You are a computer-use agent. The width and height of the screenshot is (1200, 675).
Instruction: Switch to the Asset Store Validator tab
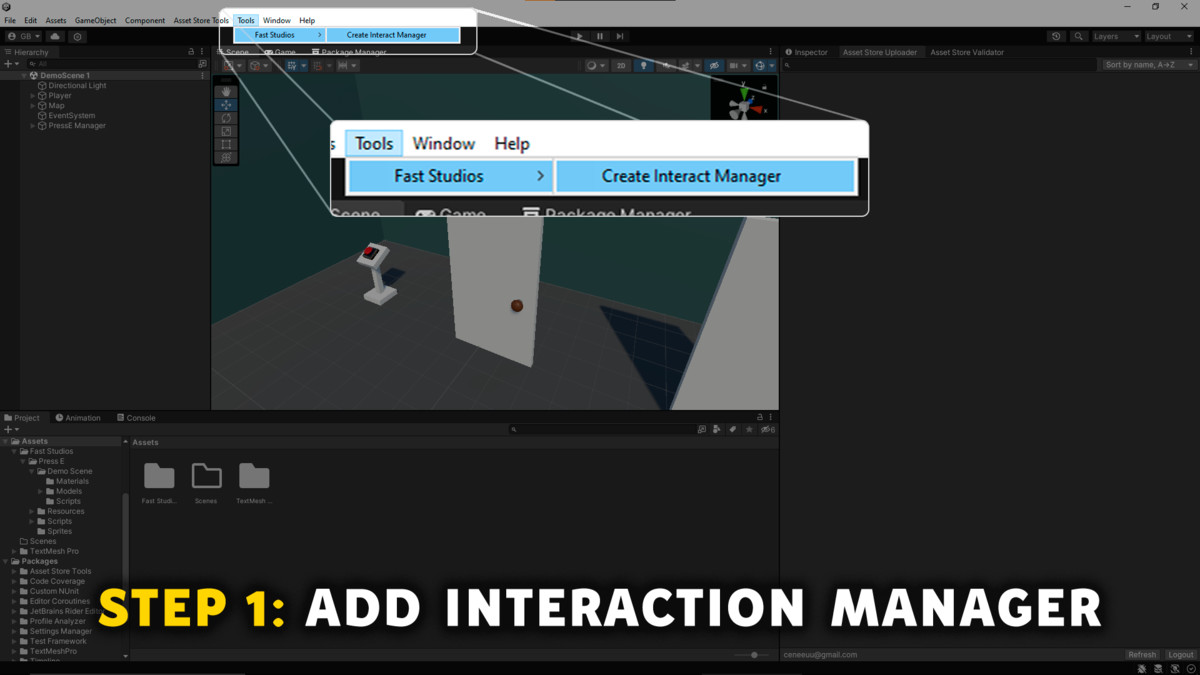[967, 52]
